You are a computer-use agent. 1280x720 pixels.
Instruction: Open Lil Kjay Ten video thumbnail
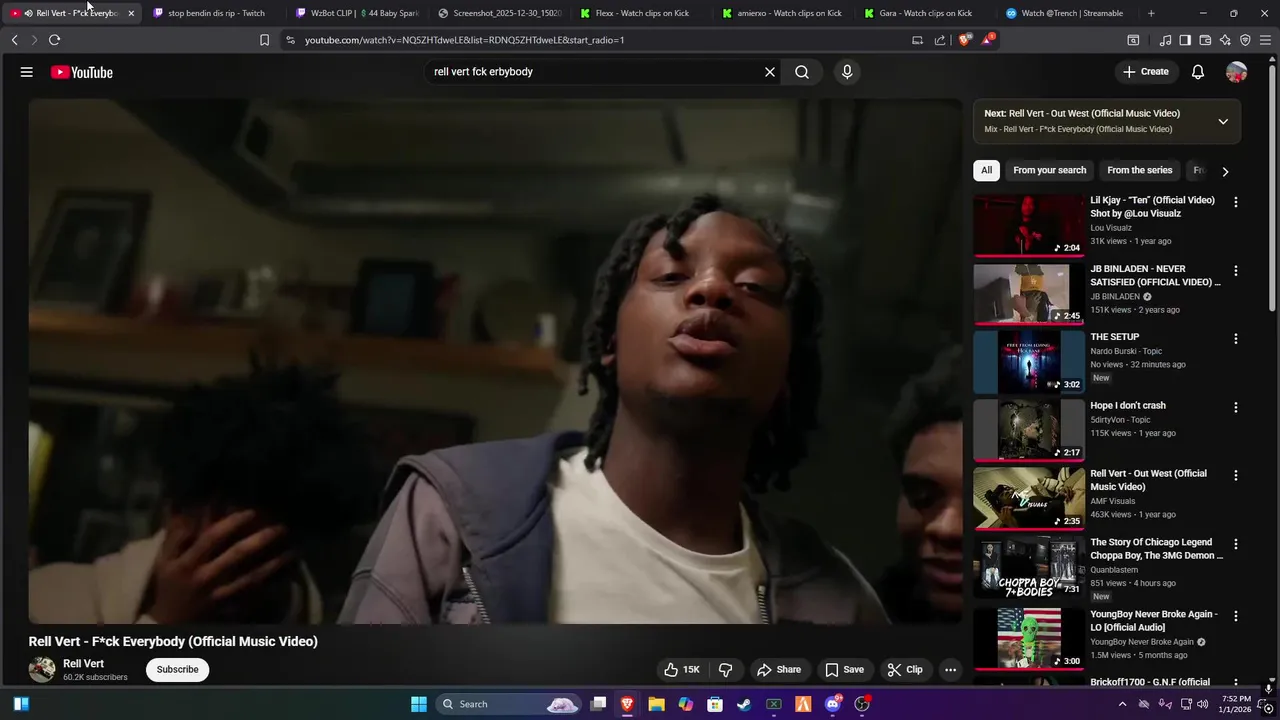[x=1029, y=225]
